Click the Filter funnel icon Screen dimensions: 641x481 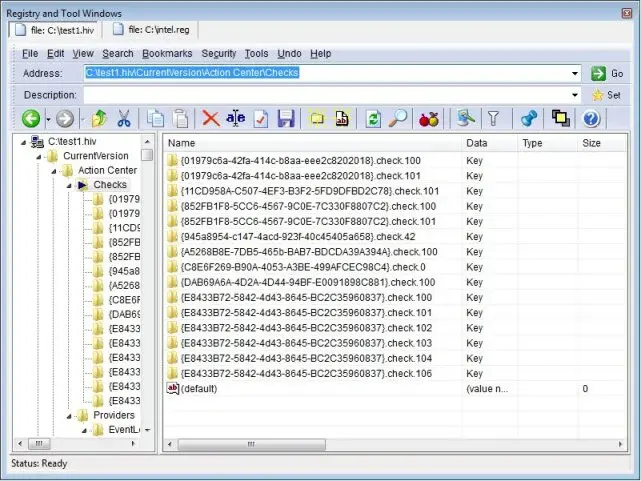pyautogui.click(x=493, y=119)
